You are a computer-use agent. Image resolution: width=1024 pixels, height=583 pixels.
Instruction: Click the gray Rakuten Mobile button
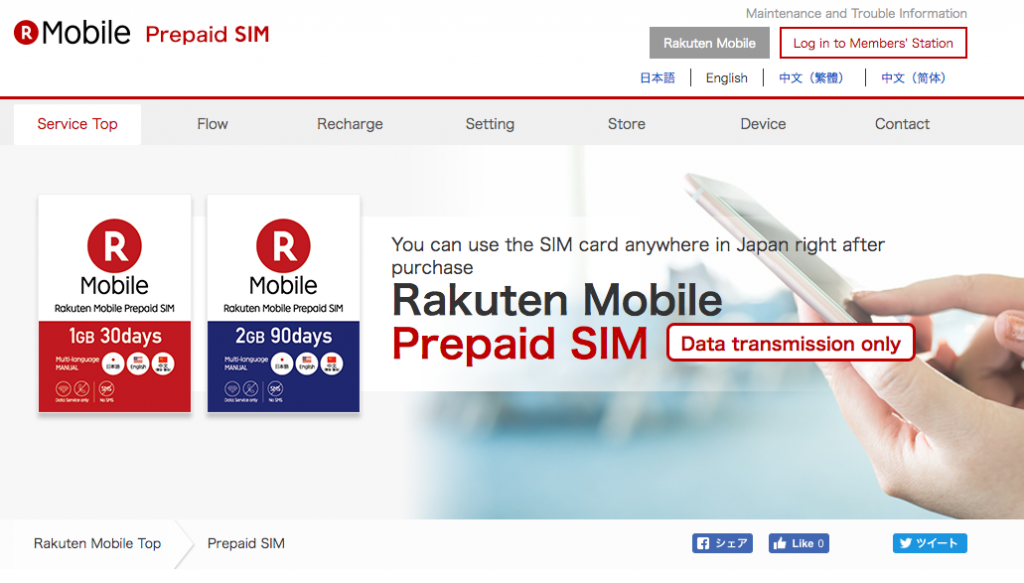(709, 43)
